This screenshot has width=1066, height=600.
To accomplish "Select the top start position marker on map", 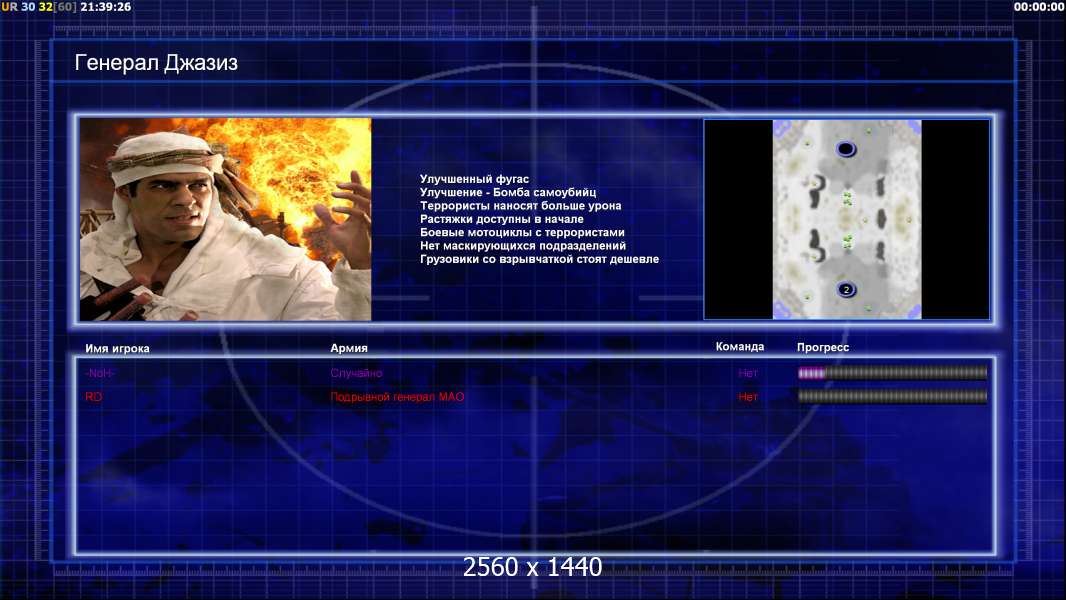I will pyautogui.click(x=845, y=149).
